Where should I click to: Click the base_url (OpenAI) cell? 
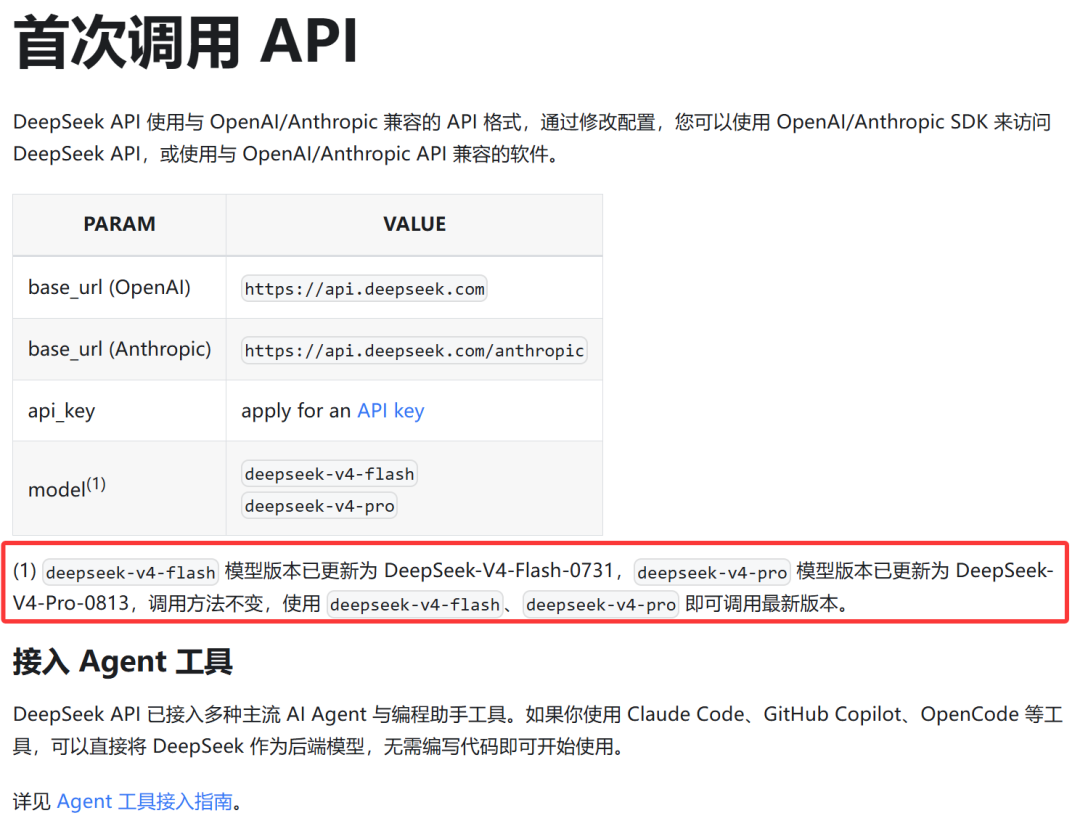coord(119,287)
